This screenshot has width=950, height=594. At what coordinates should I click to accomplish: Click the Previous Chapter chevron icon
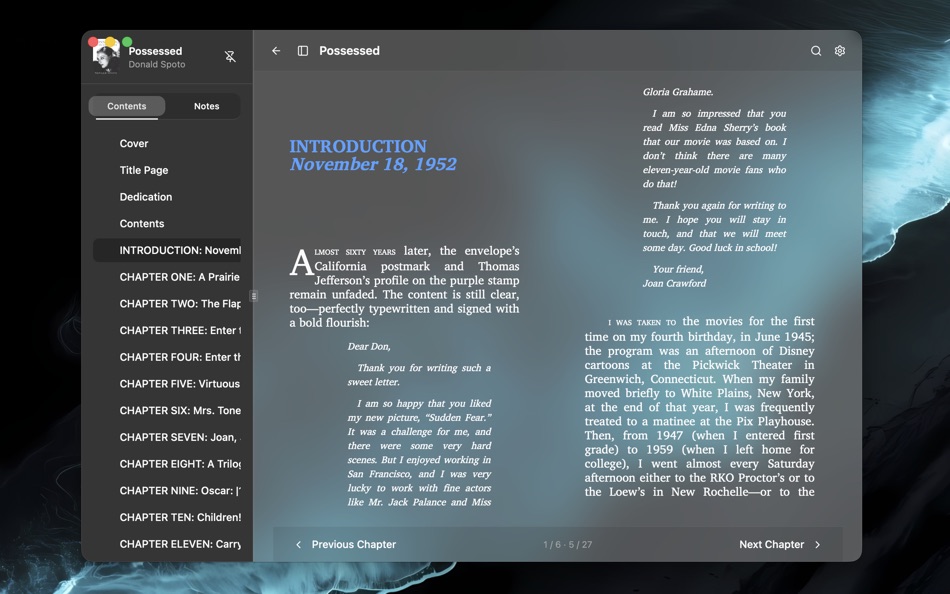298,544
